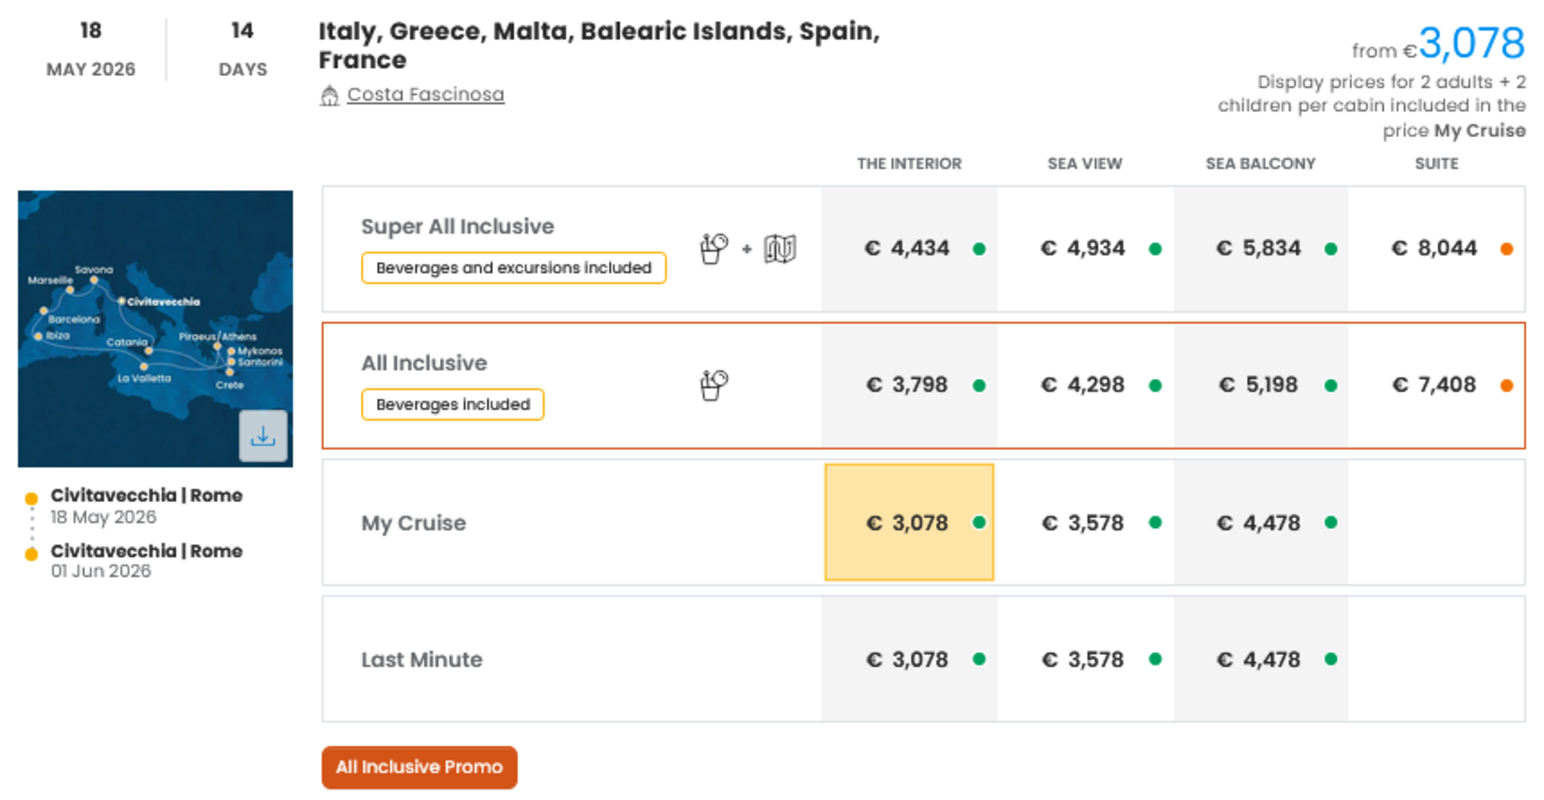The width and height of the screenshot is (1544, 800).
Task: Click green dot beside Last Minute interior price
Action: (x=979, y=659)
